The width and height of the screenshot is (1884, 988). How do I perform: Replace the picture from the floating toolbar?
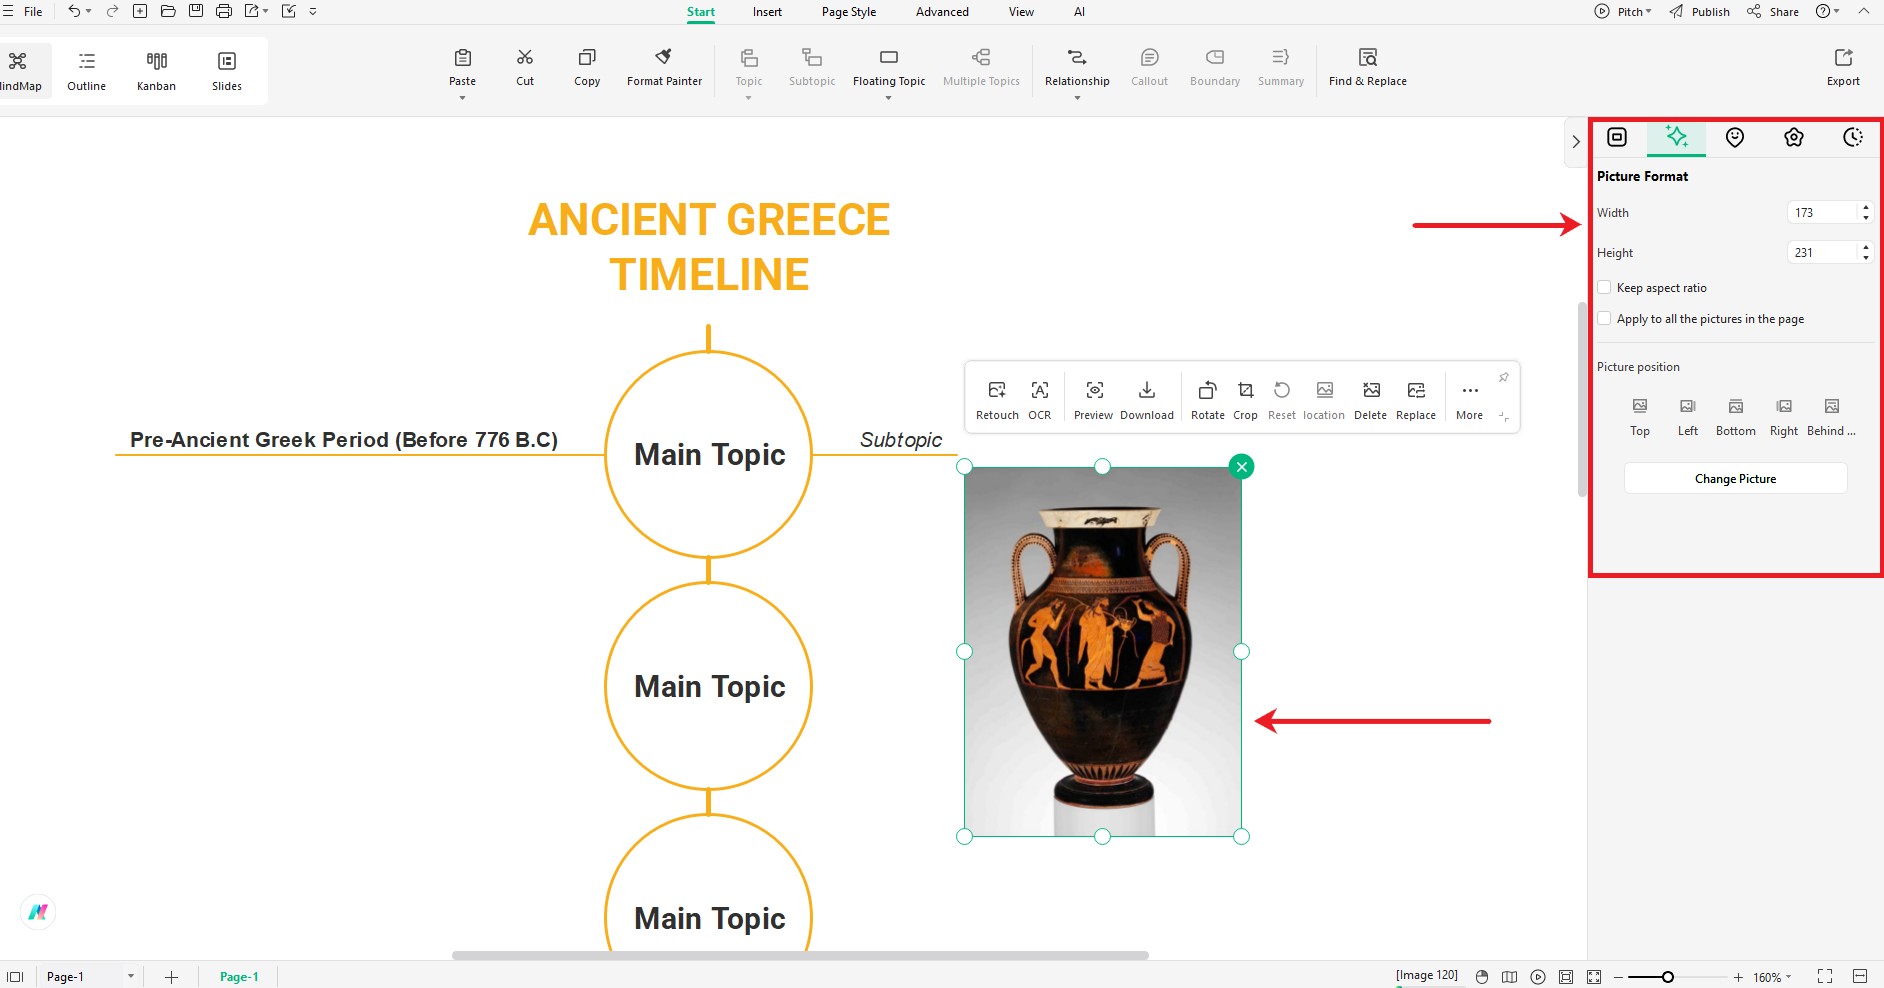(x=1416, y=400)
